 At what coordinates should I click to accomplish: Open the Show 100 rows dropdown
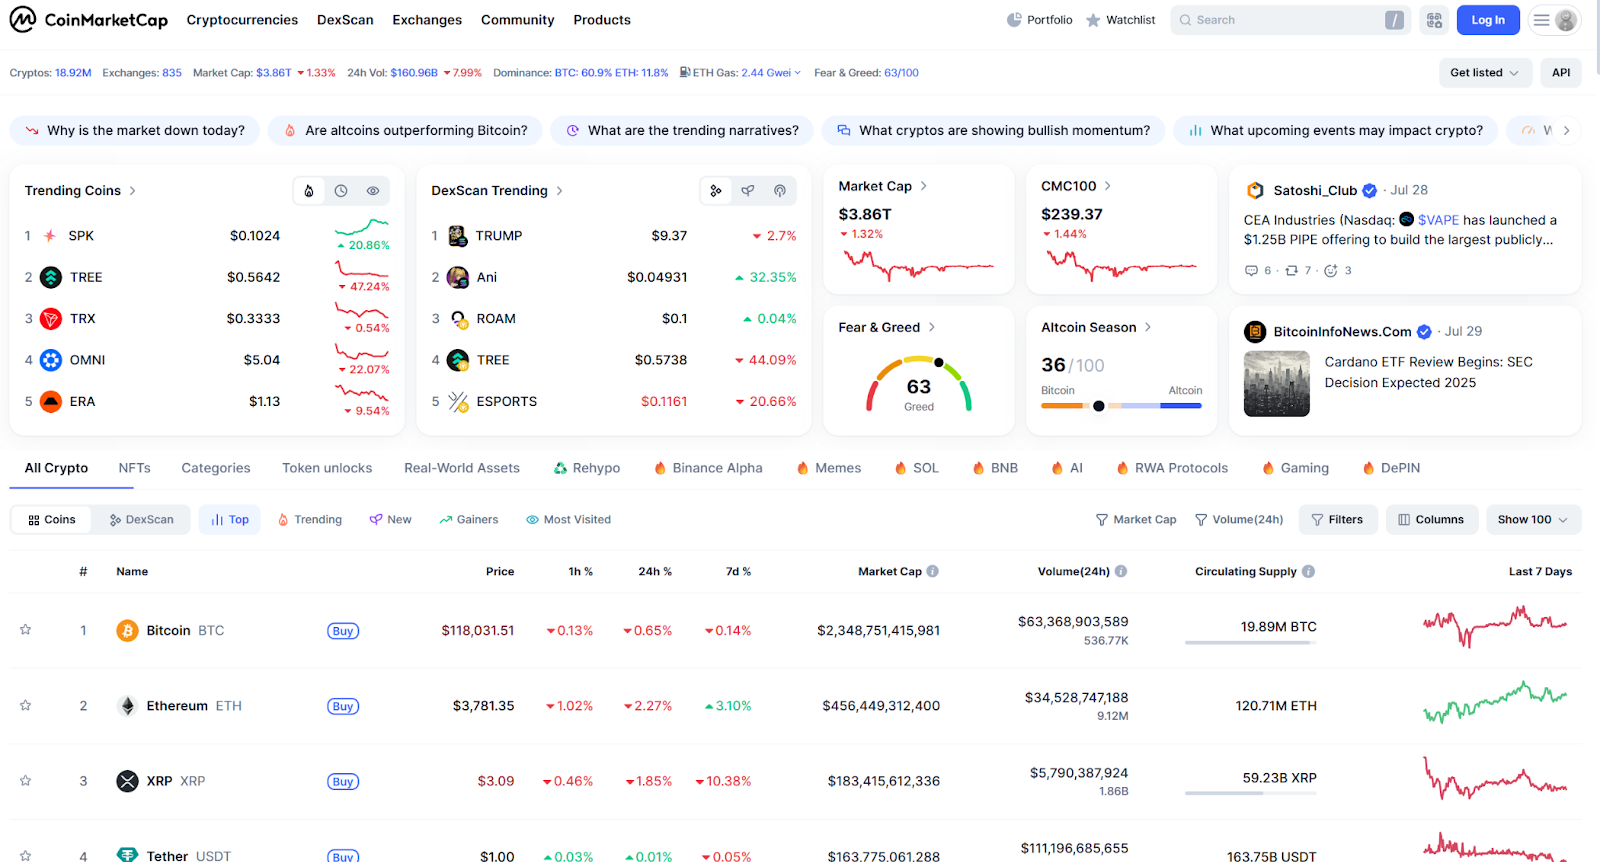point(1533,520)
